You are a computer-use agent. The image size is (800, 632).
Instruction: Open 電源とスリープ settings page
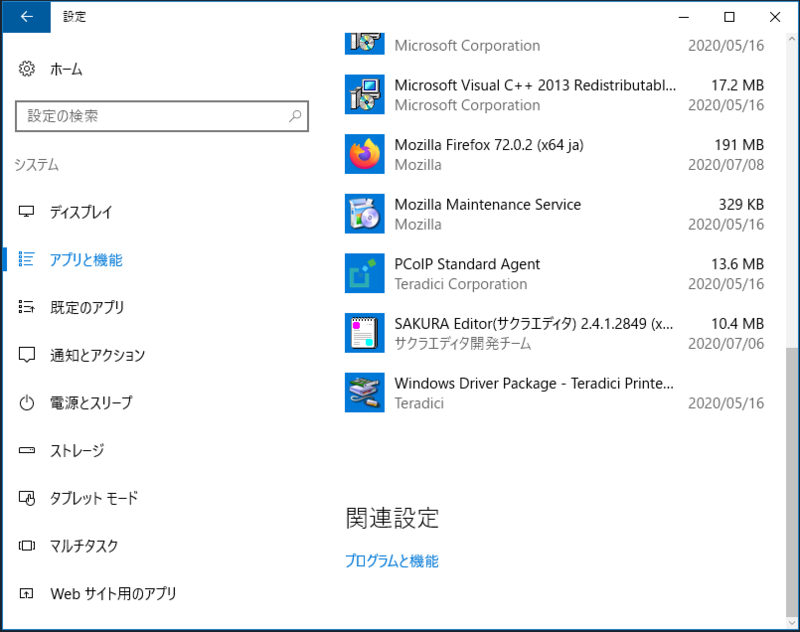91,403
